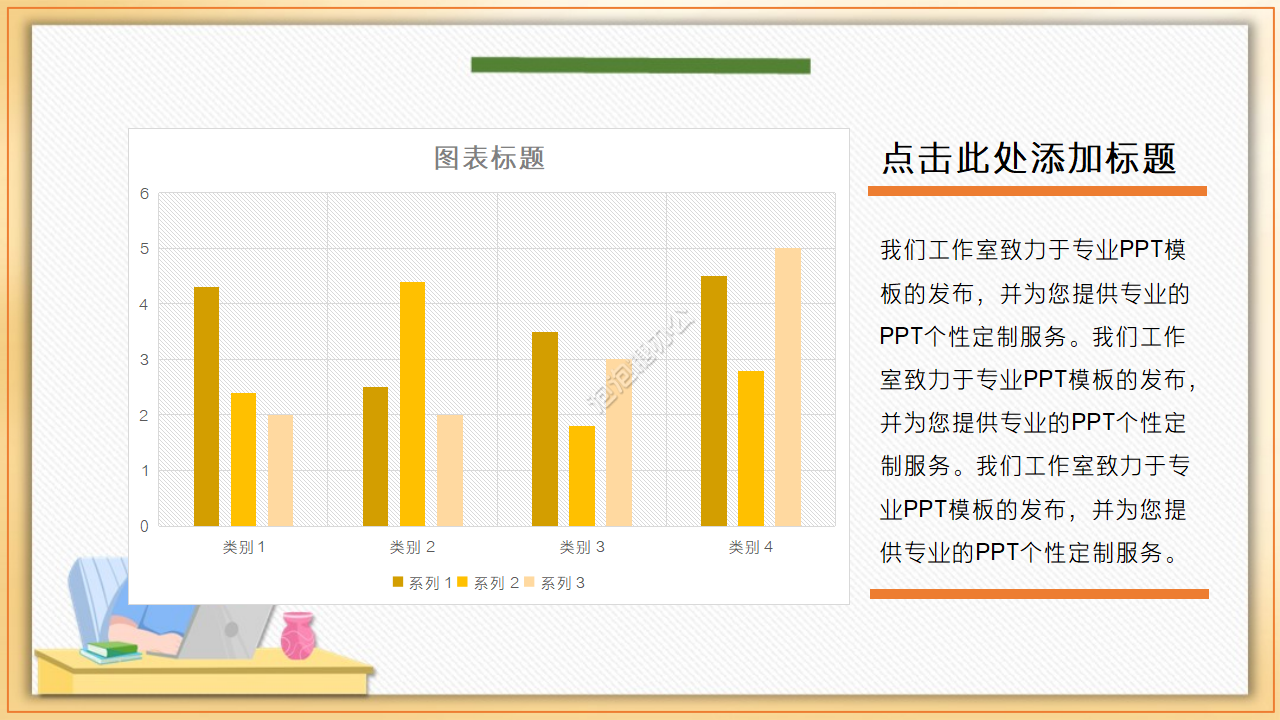1280x720 pixels.
Task: Click the 系列 3 bar in 类别 2
Action: (x=450, y=470)
